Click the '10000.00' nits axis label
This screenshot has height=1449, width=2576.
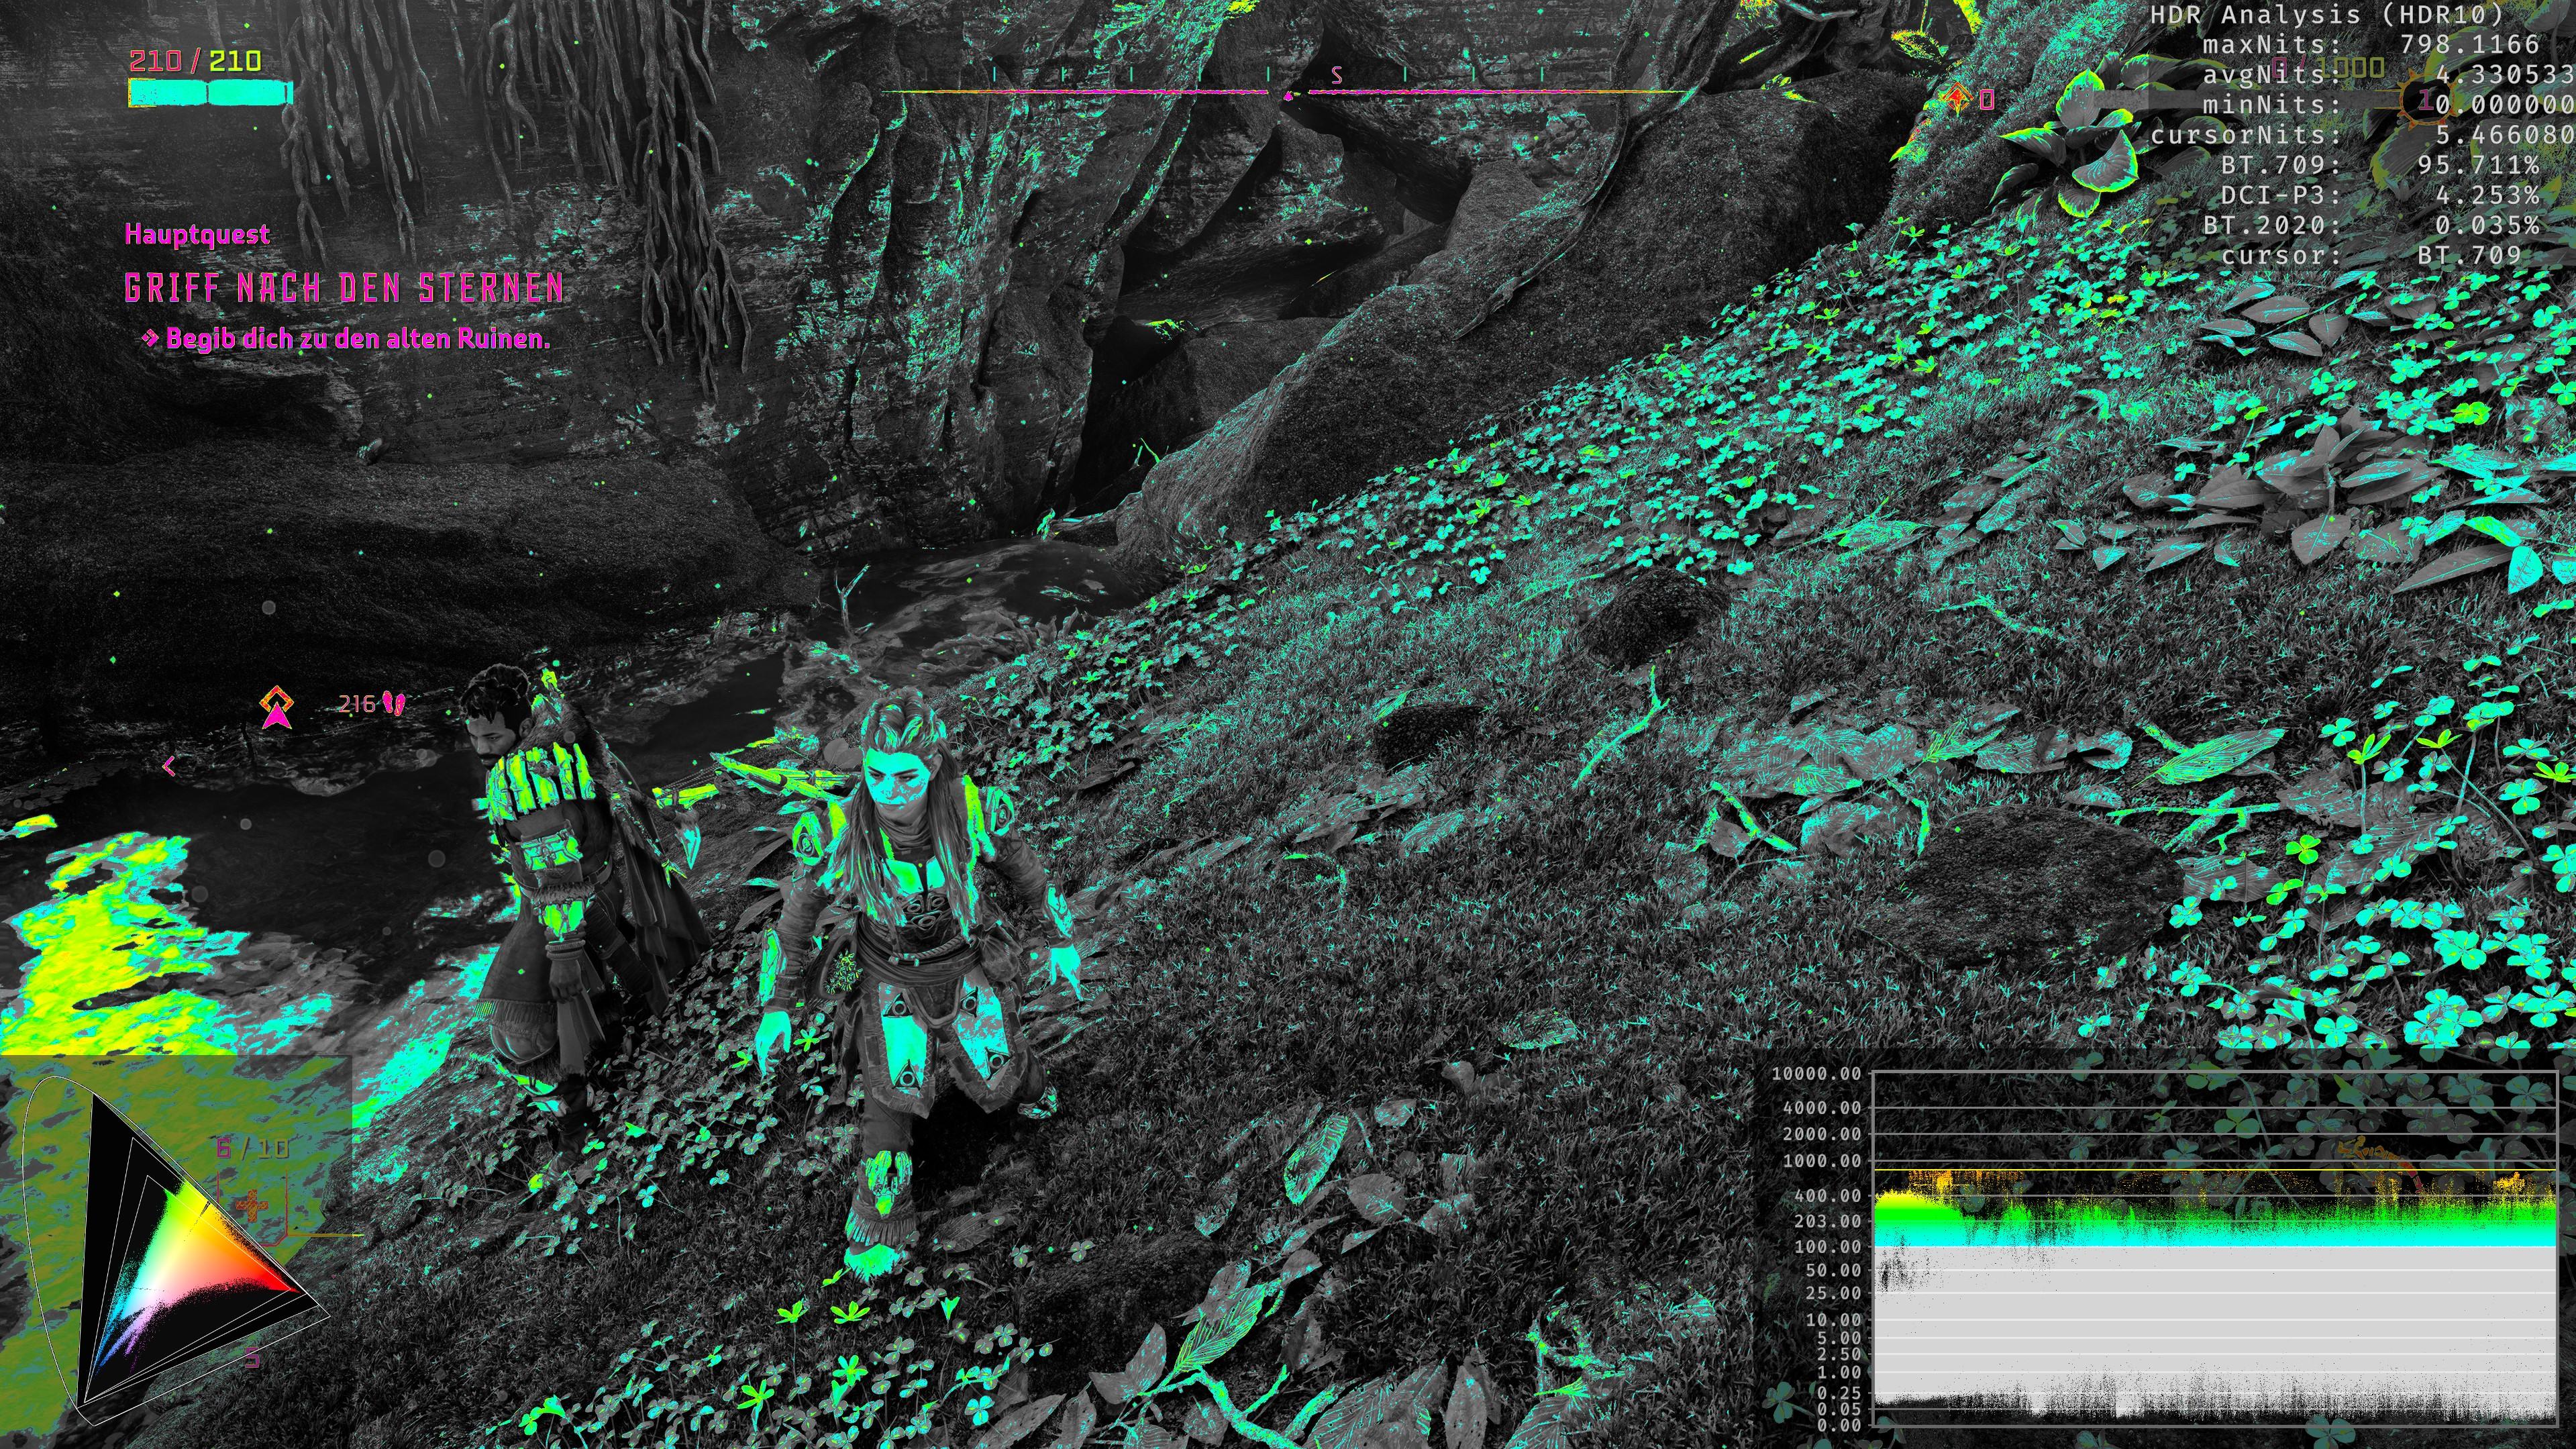1816,1074
